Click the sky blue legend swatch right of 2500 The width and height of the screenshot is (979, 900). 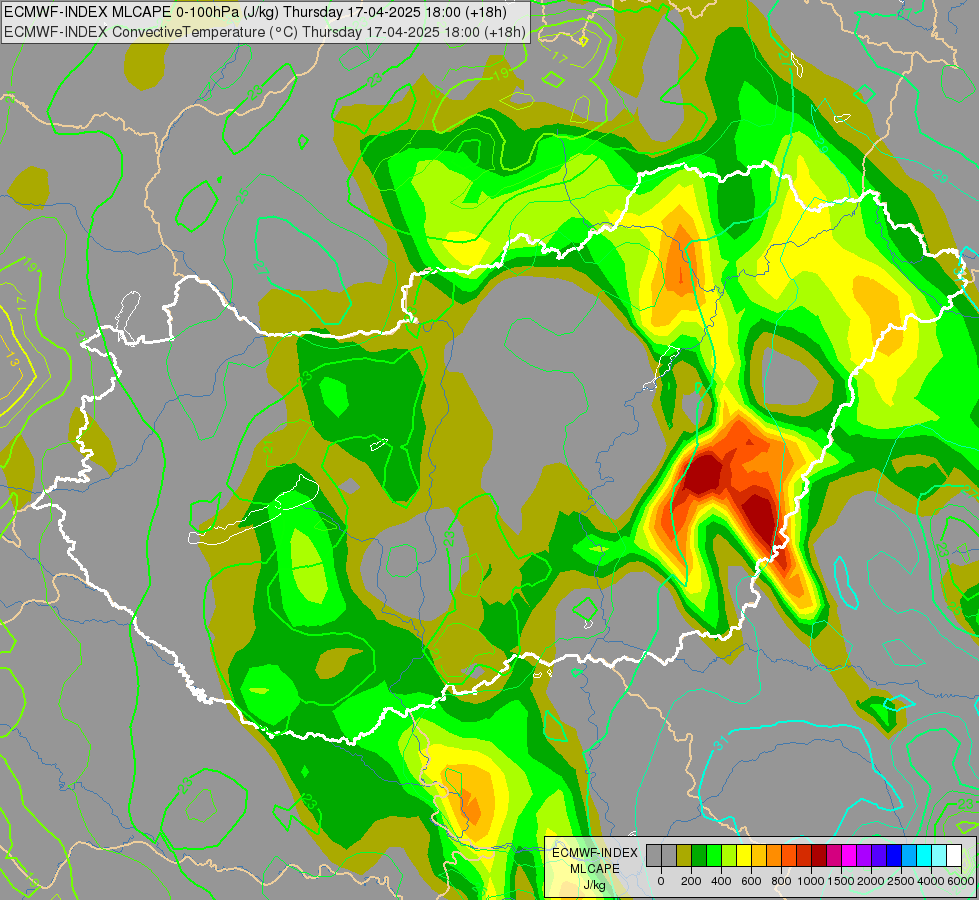[x=910, y=855]
